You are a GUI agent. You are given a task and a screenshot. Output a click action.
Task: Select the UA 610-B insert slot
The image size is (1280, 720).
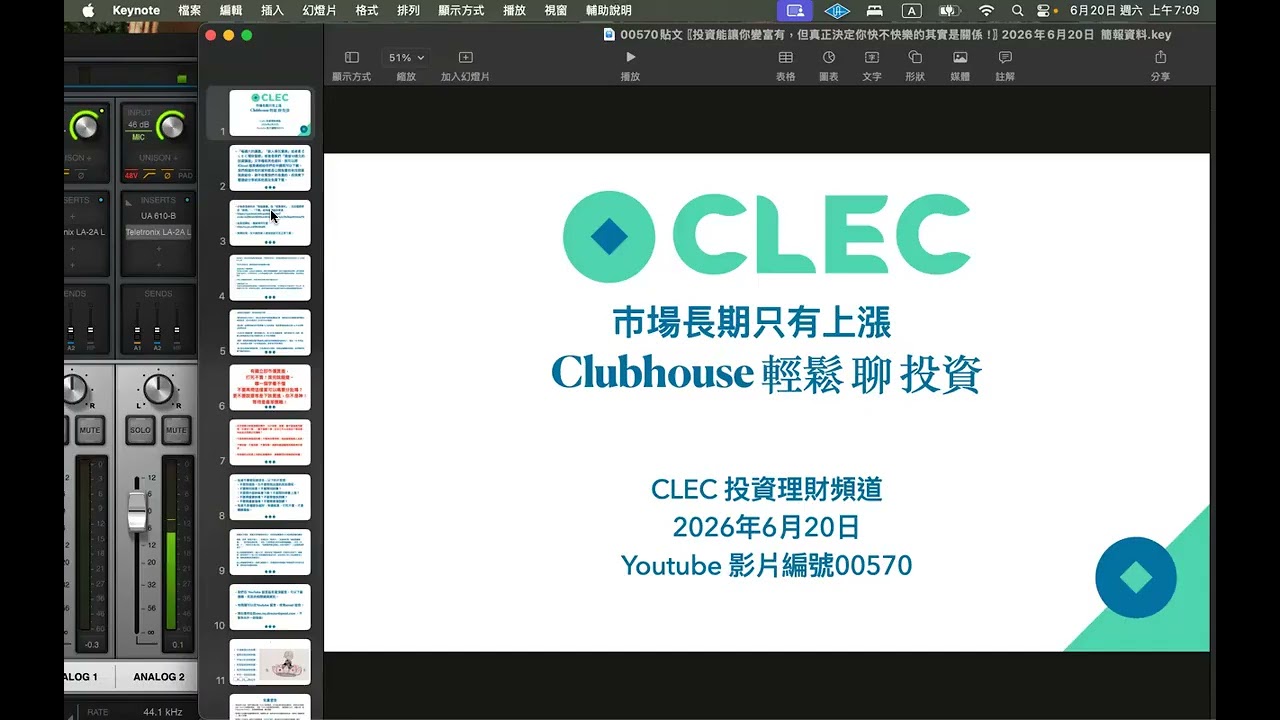pyautogui.click(x=158, y=216)
